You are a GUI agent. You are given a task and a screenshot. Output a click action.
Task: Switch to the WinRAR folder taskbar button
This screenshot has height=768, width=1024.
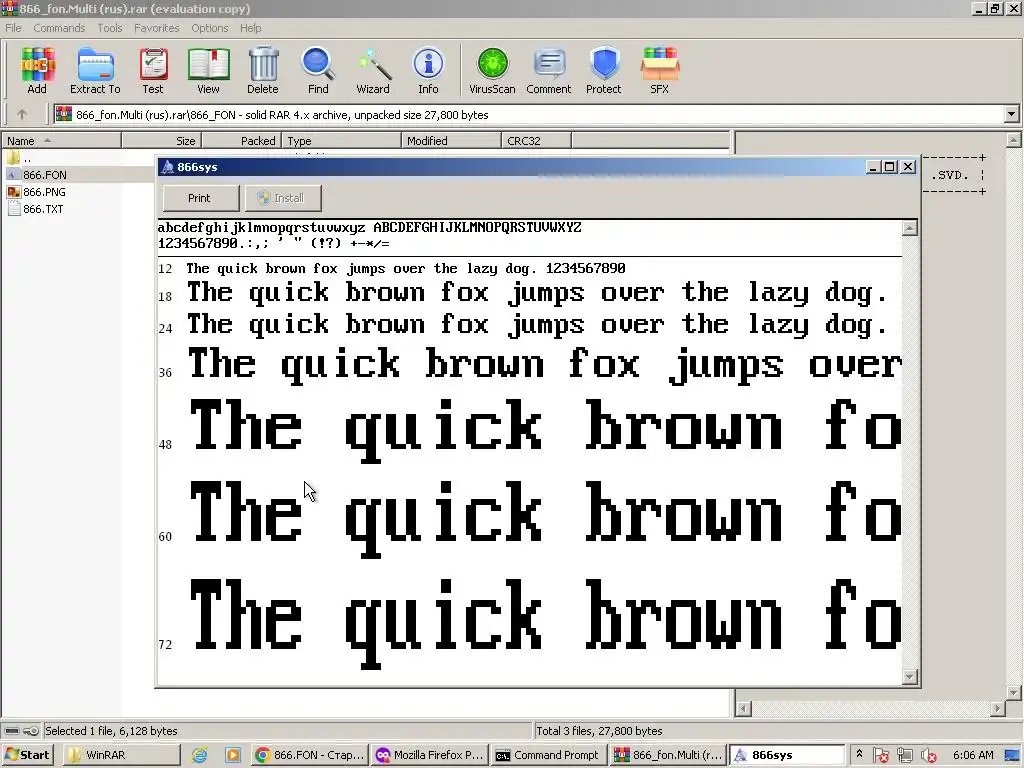pos(121,755)
